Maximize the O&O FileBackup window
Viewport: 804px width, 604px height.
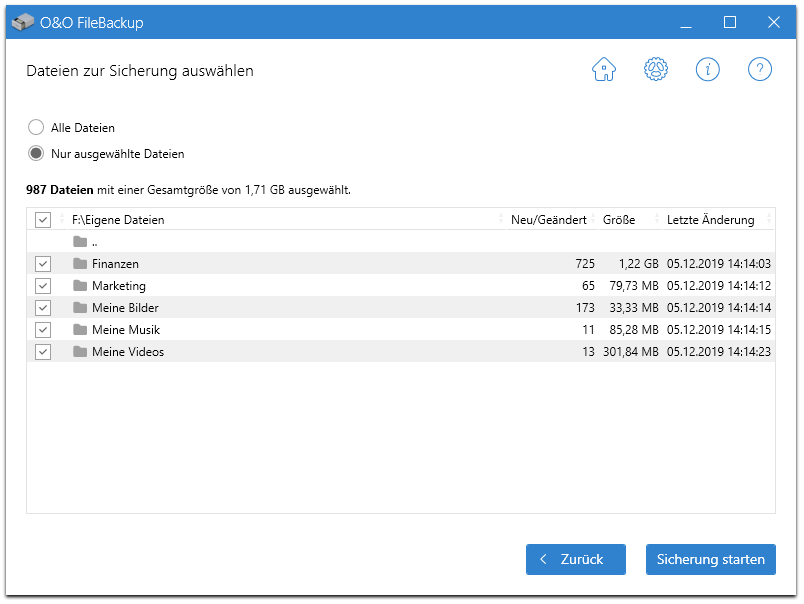pos(730,23)
